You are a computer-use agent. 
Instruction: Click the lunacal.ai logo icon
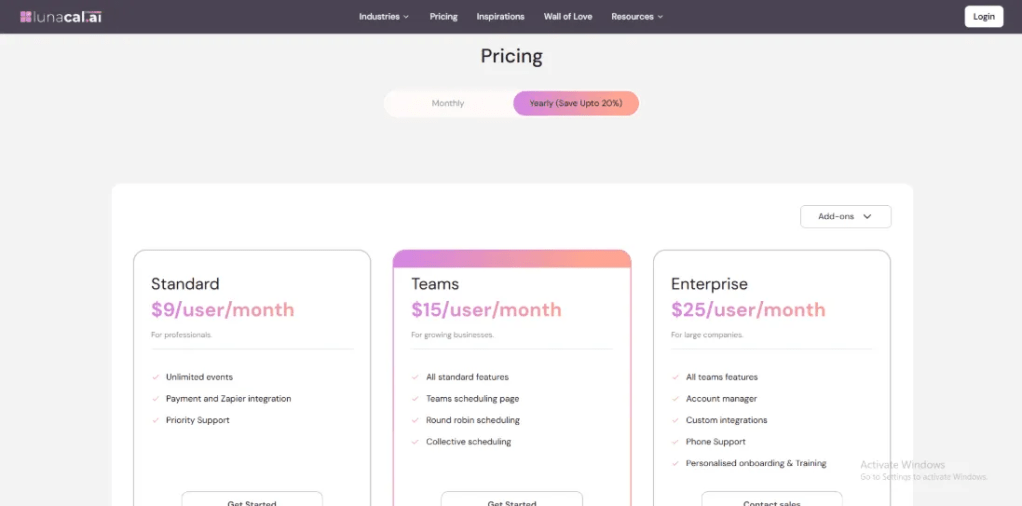point(26,16)
